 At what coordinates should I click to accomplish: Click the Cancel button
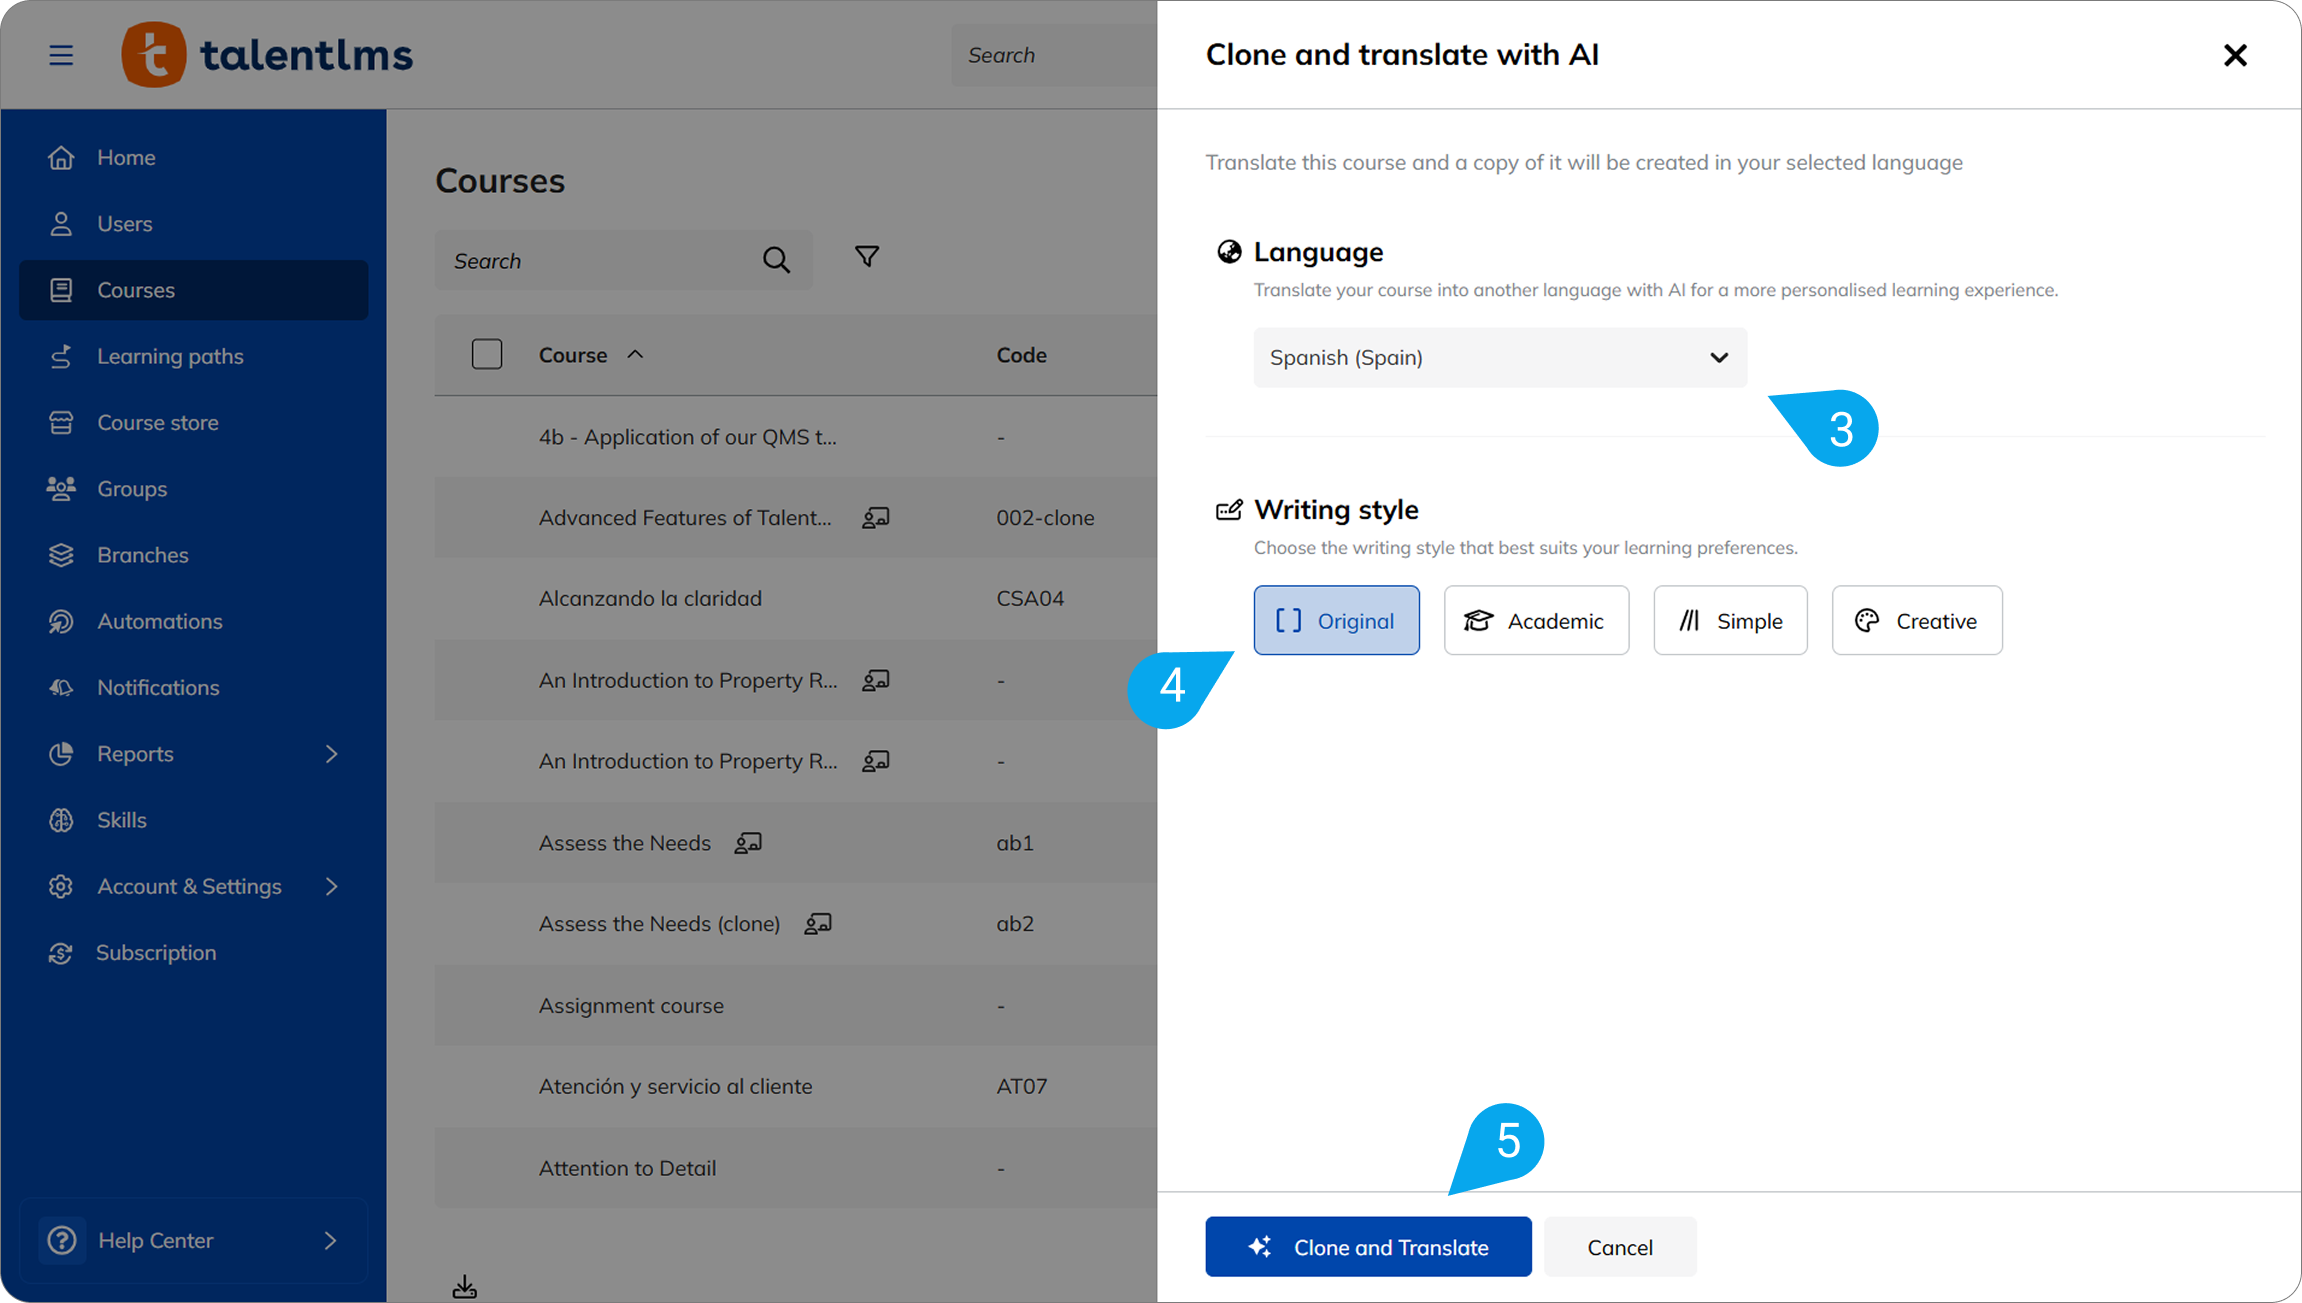[x=1619, y=1247]
